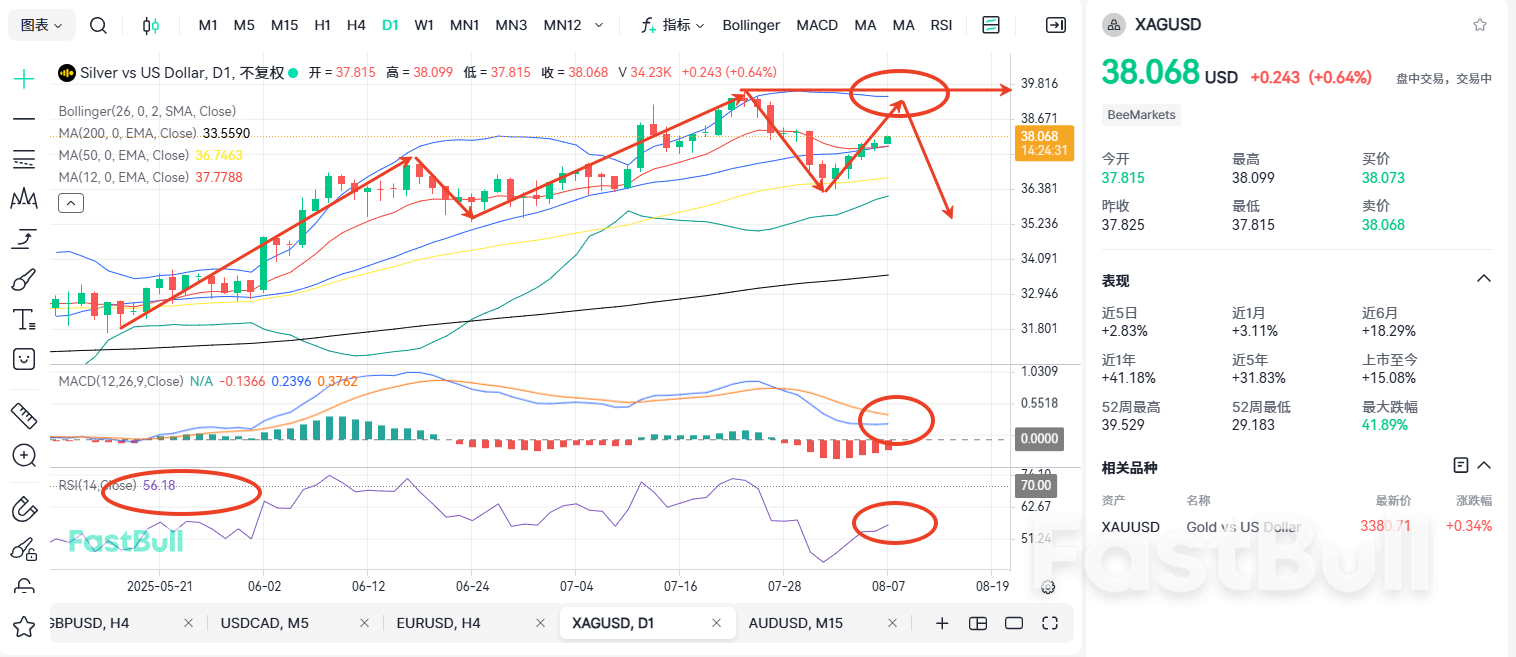
Task: Open the XAUUSD related symbol
Action: (x=1130, y=527)
